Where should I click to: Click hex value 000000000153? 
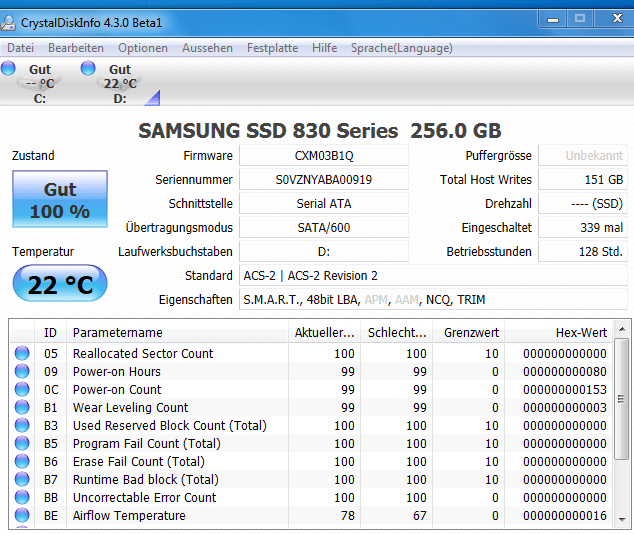[x=565, y=390]
